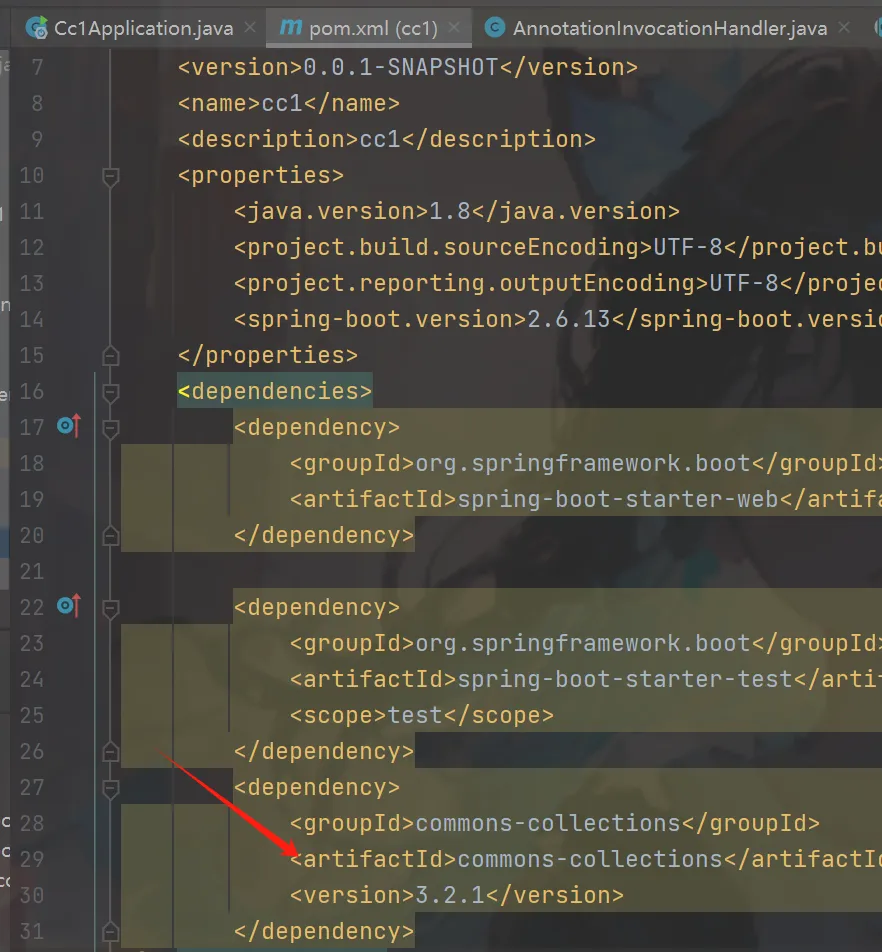Click the gutter override marker on line 22
This screenshot has width=882, height=952.
[69, 605]
